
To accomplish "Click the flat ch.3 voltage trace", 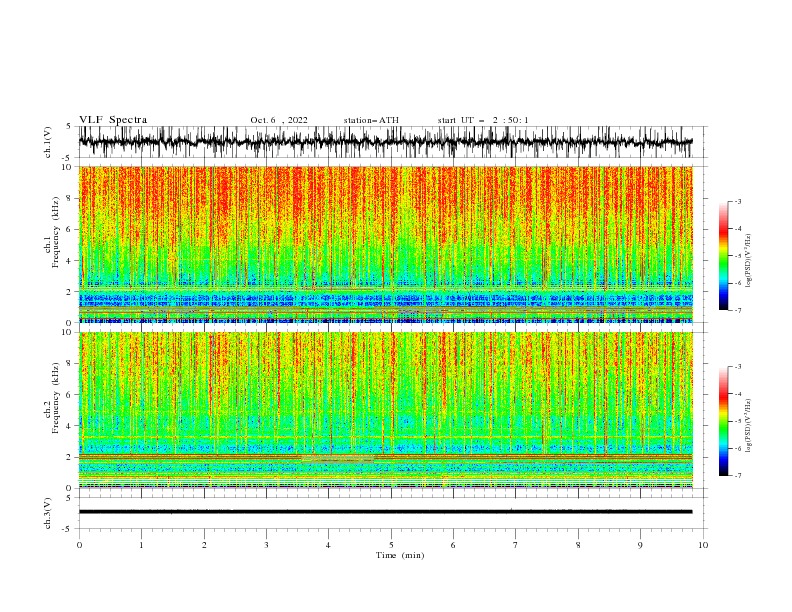I will click(385, 512).
